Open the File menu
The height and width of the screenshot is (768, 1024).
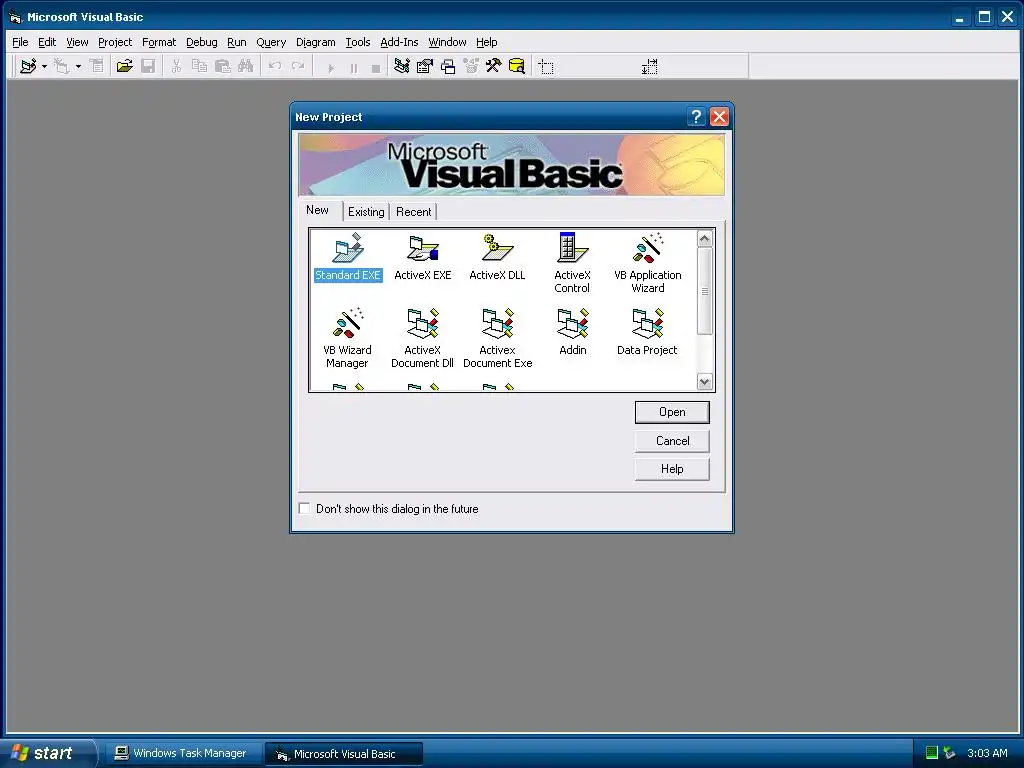coord(20,42)
